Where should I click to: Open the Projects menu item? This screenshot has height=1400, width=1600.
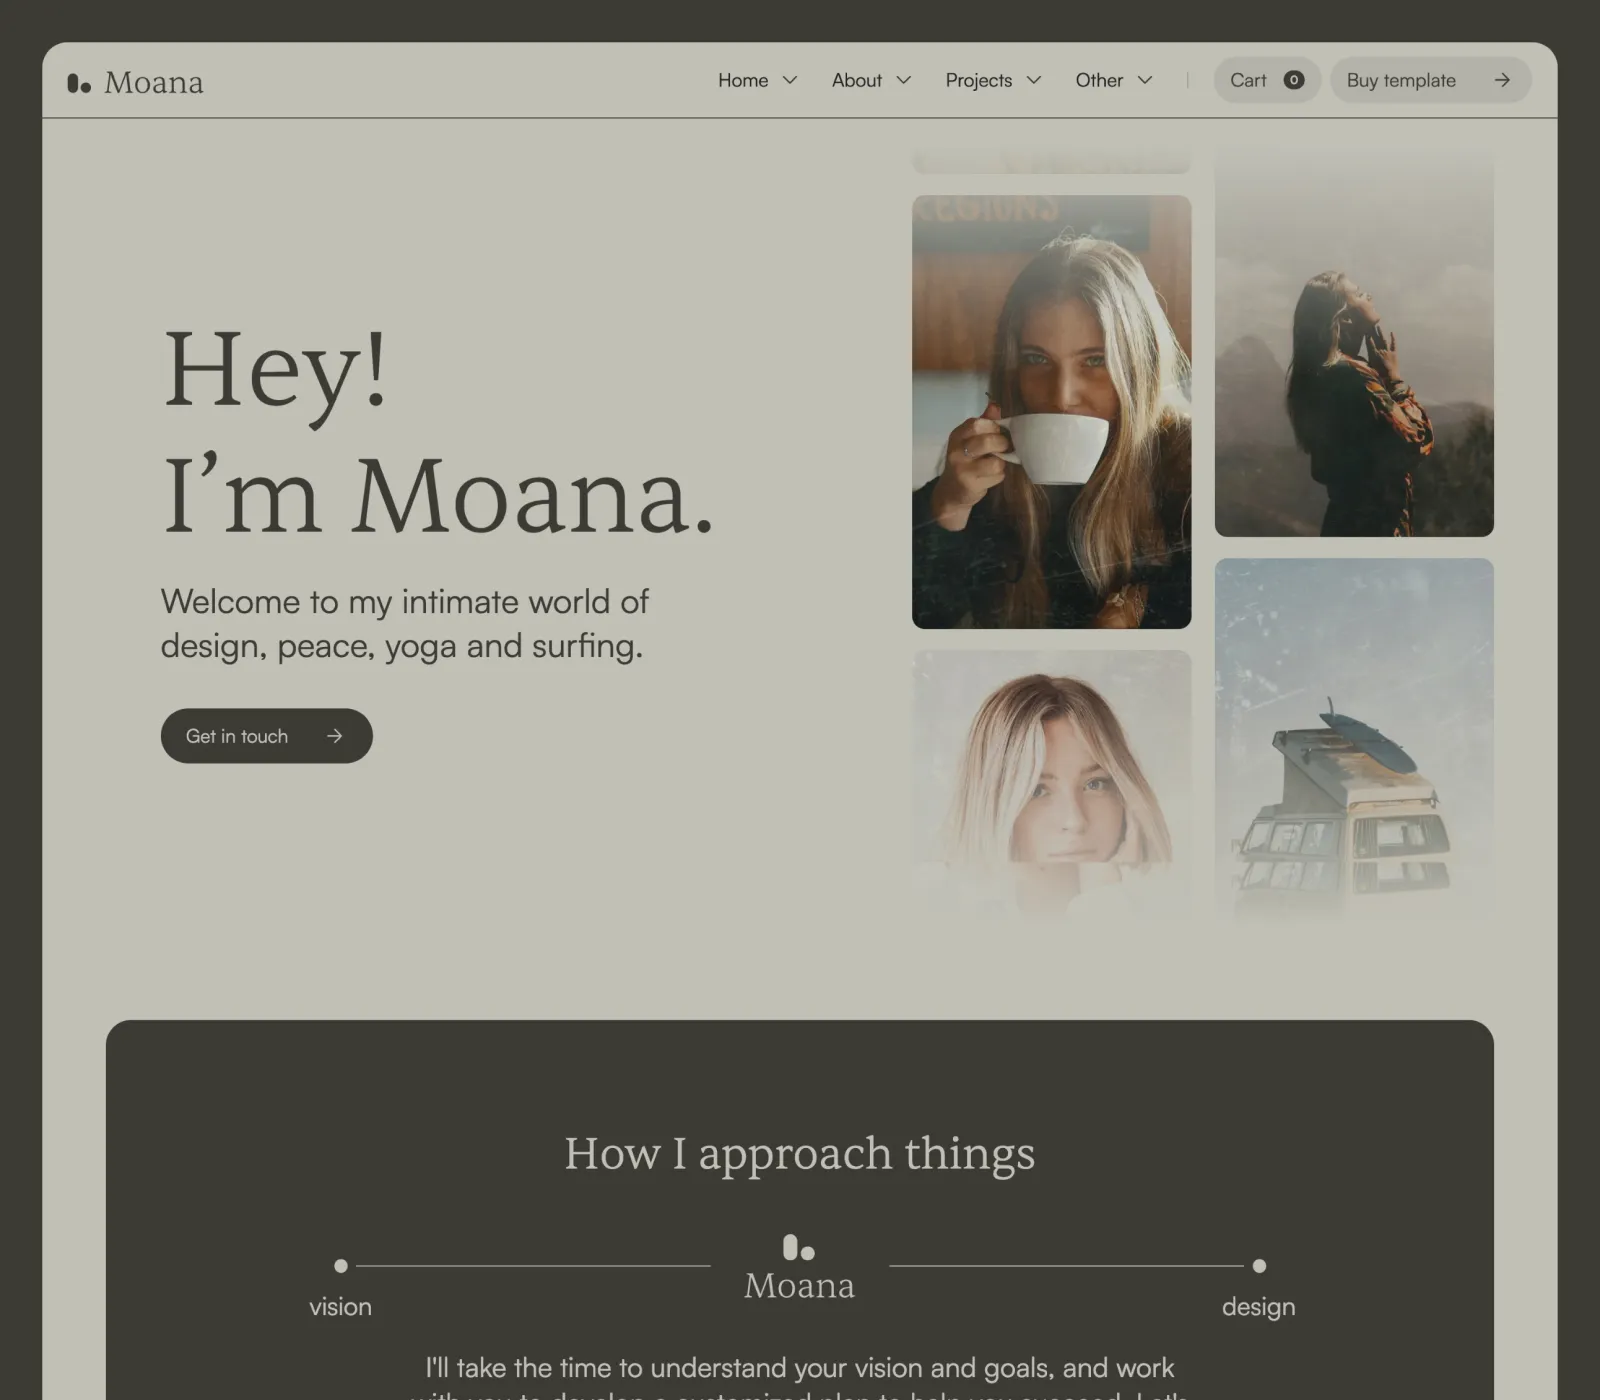coord(979,80)
